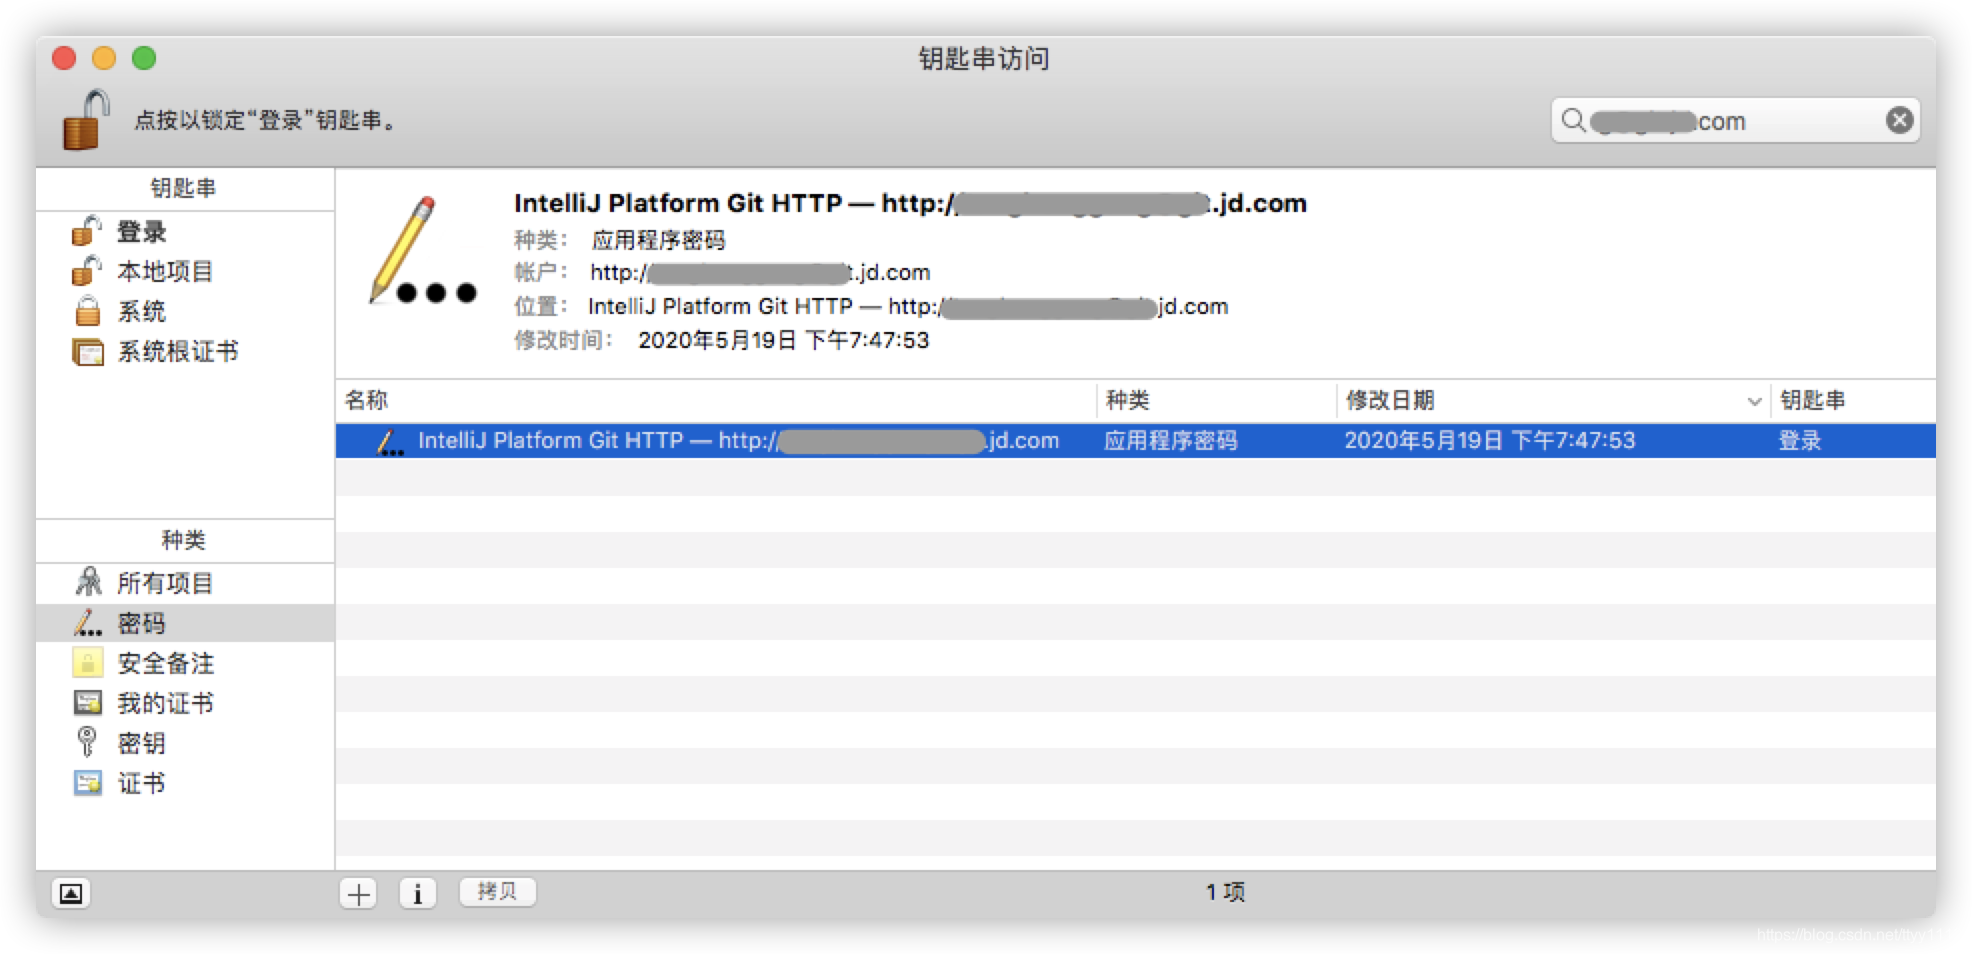Click the 修改时间 value in details
The image size is (1972, 954).
pos(784,341)
